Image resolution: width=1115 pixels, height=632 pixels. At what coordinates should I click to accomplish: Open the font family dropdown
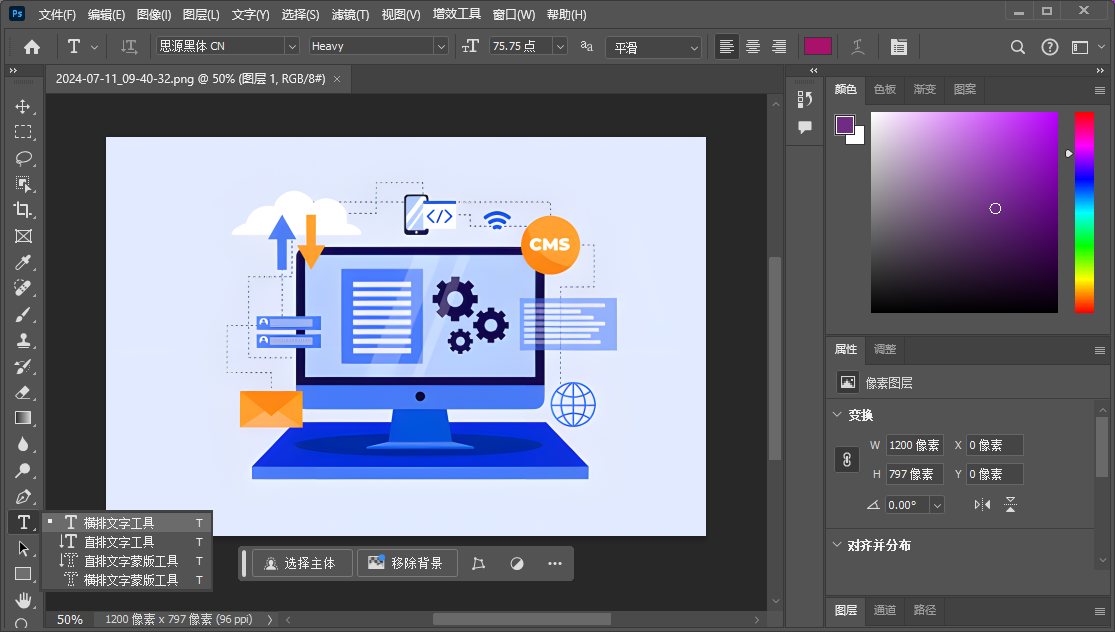click(292, 46)
